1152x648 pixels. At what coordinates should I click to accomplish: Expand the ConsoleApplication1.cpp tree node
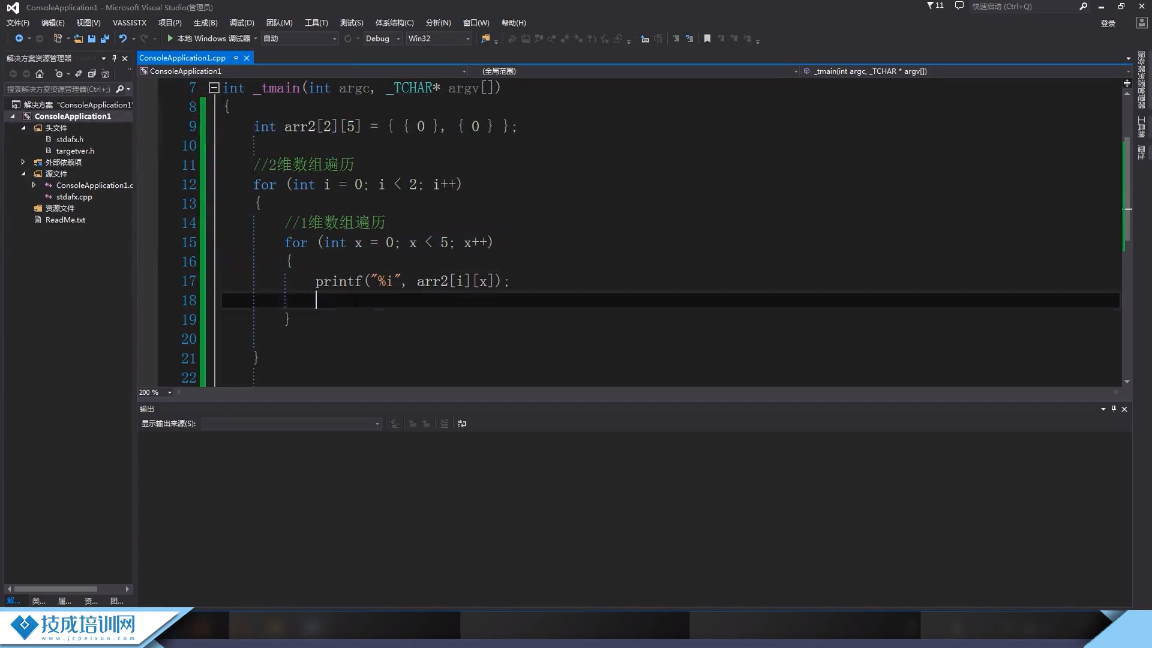pos(34,185)
